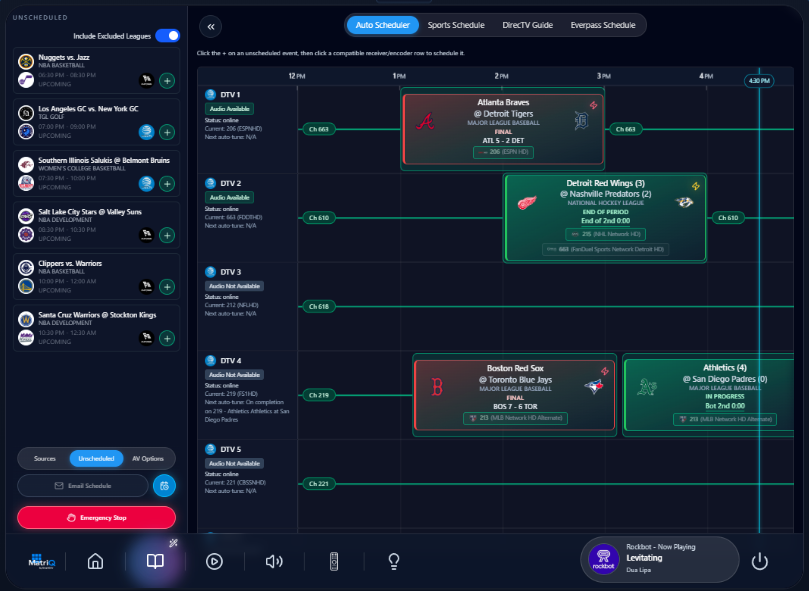Switch to the Sports Schedule tab
Viewport: 809px width, 591px height.
click(456, 25)
